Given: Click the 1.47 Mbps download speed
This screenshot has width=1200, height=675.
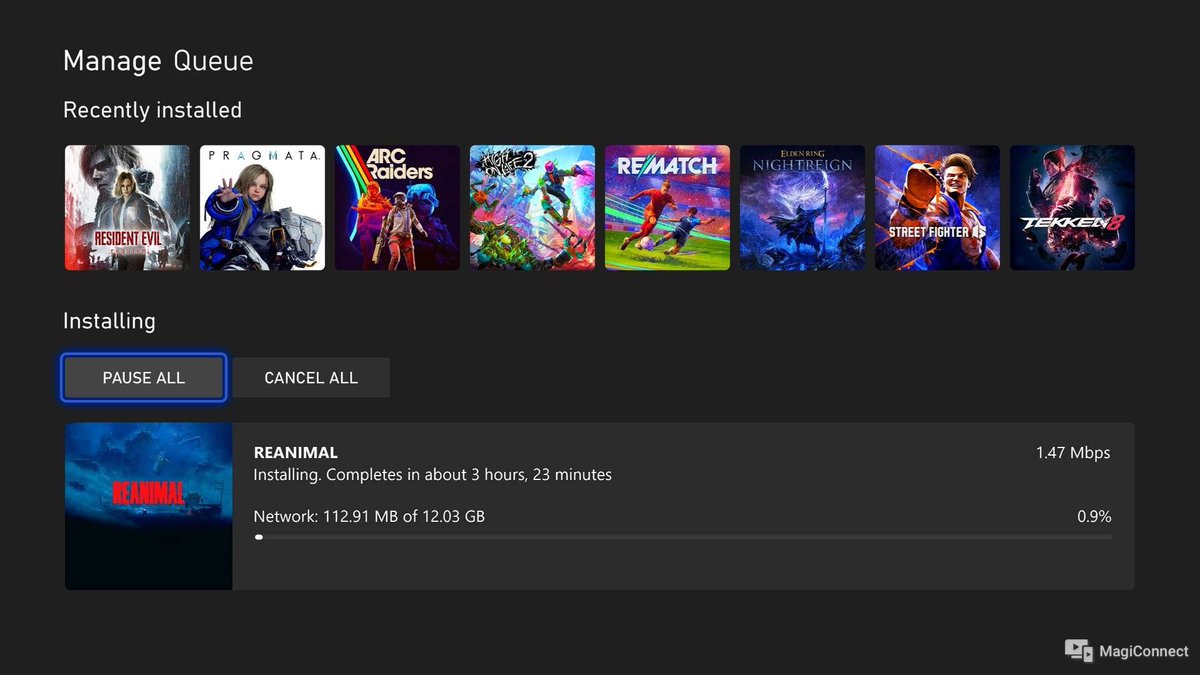Looking at the screenshot, I should click(x=1073, y=453).
